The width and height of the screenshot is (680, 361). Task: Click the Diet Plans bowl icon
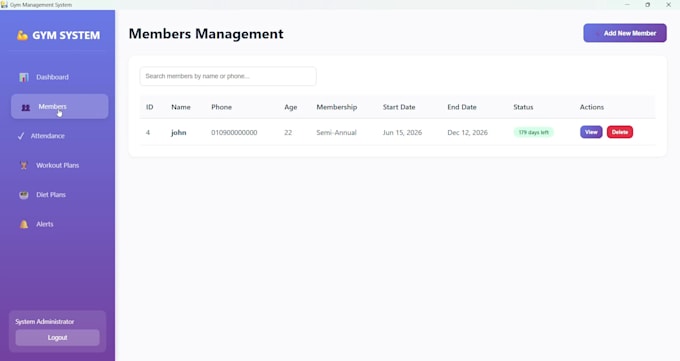24,195
